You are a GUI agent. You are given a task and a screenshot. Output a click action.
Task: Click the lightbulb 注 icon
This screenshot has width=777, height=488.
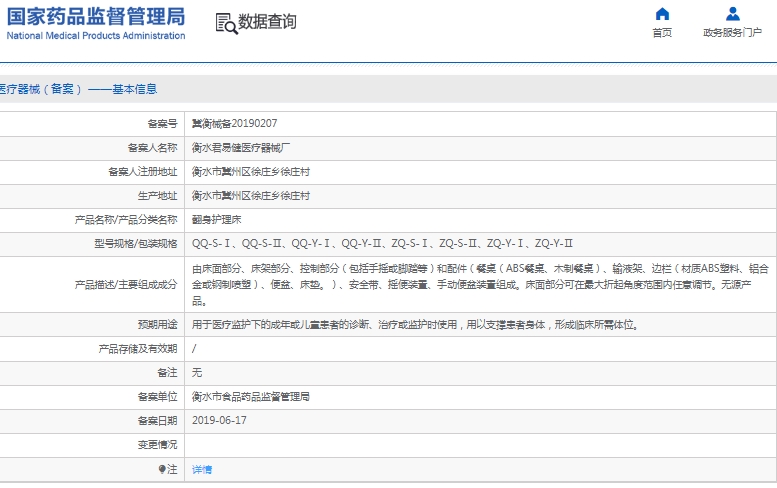(x=162, y=469)
